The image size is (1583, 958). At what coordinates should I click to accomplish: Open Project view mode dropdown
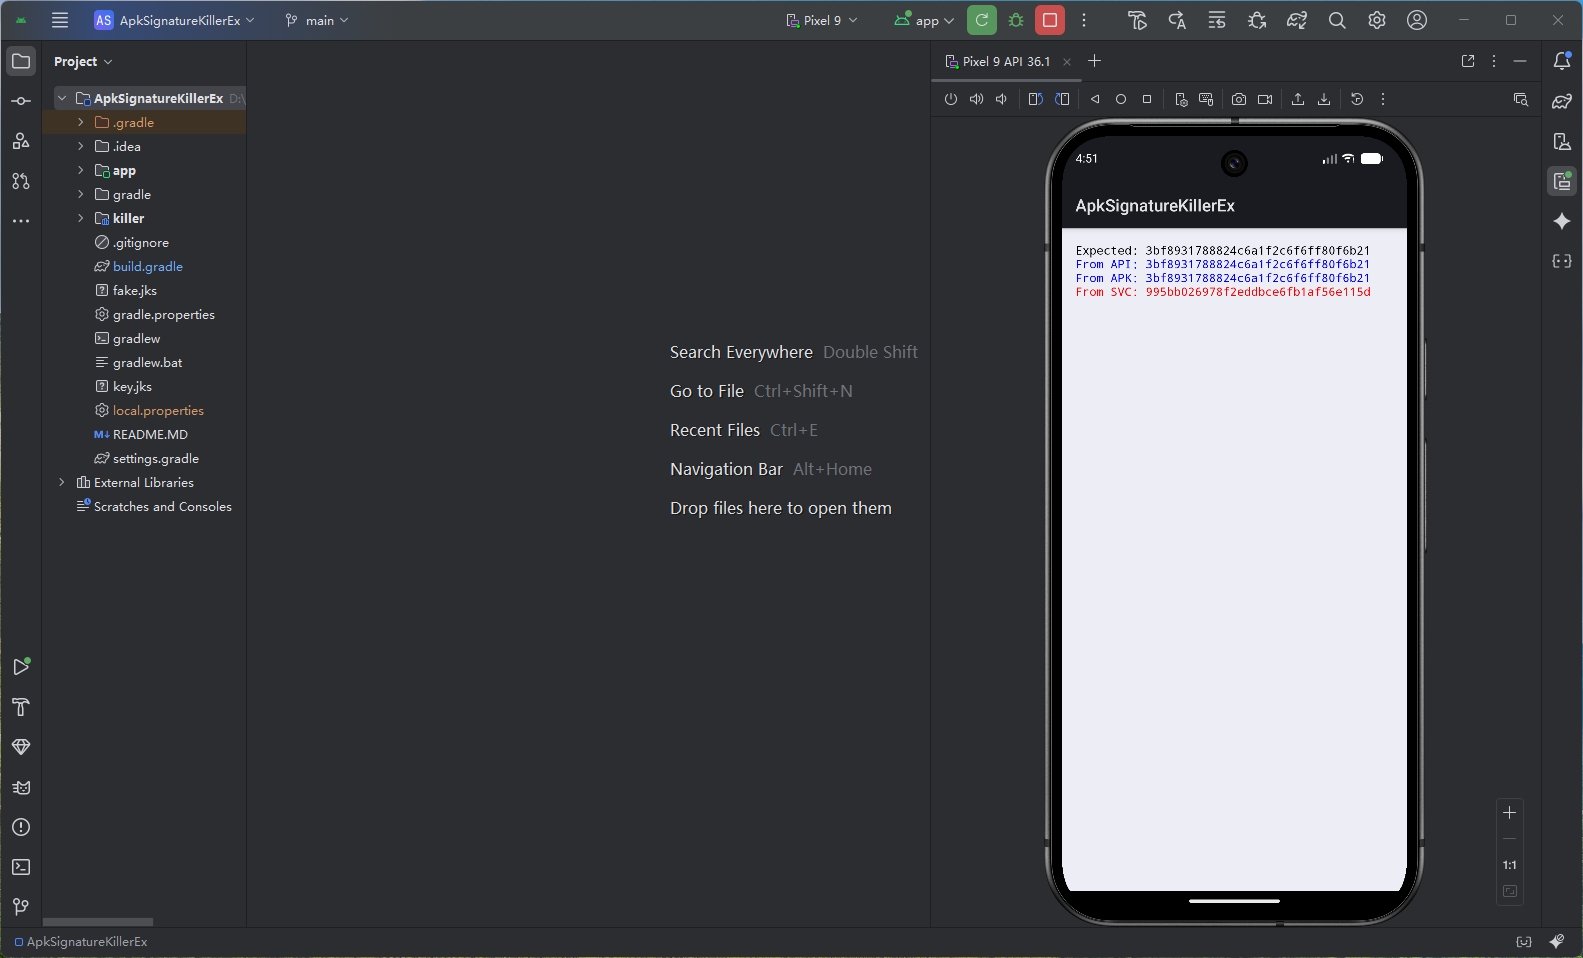83,61
